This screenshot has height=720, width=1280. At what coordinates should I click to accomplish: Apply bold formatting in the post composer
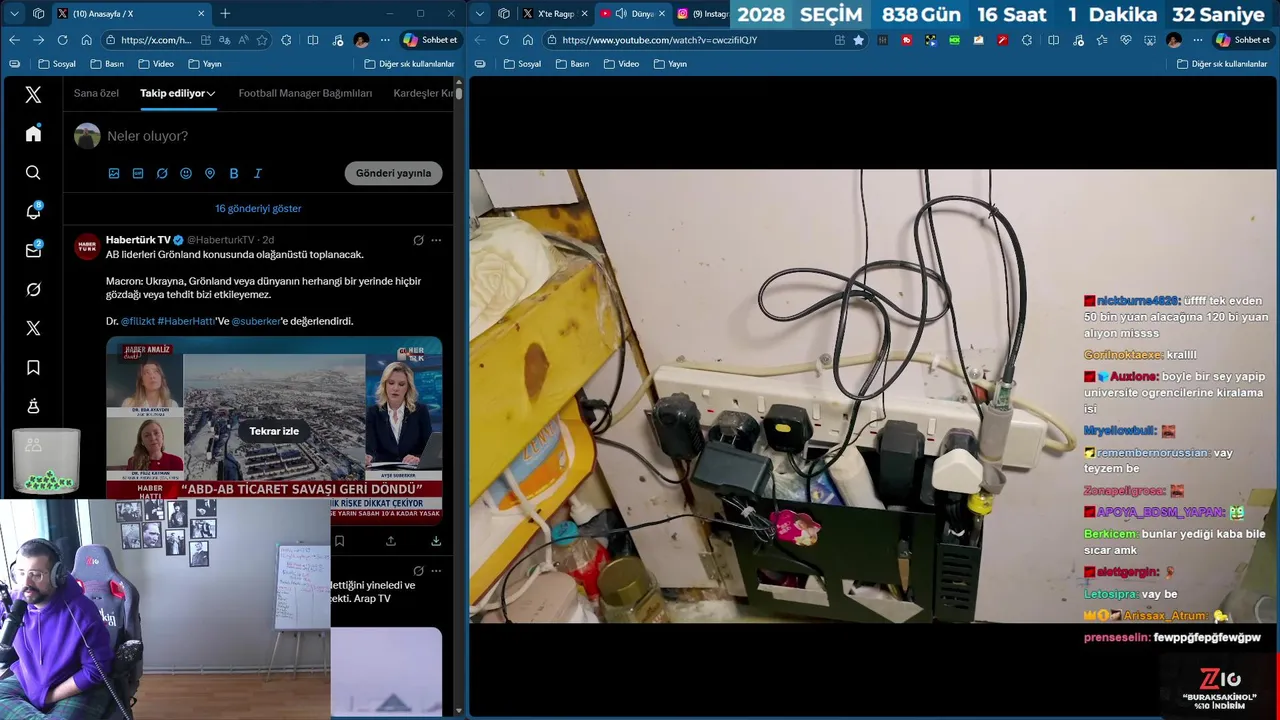click(234, 173)
